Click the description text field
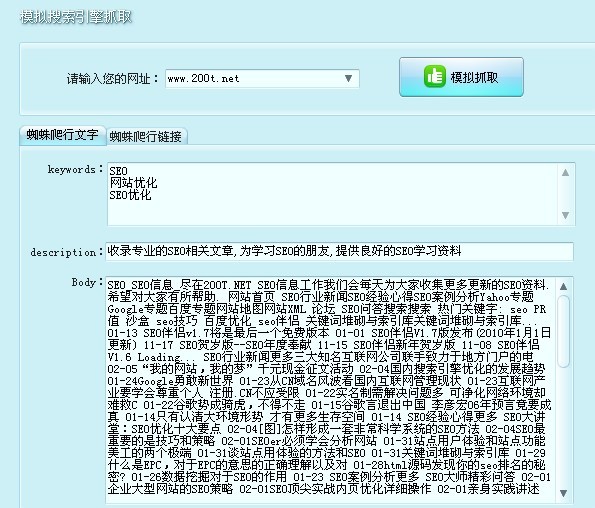 tap(339, 251)
